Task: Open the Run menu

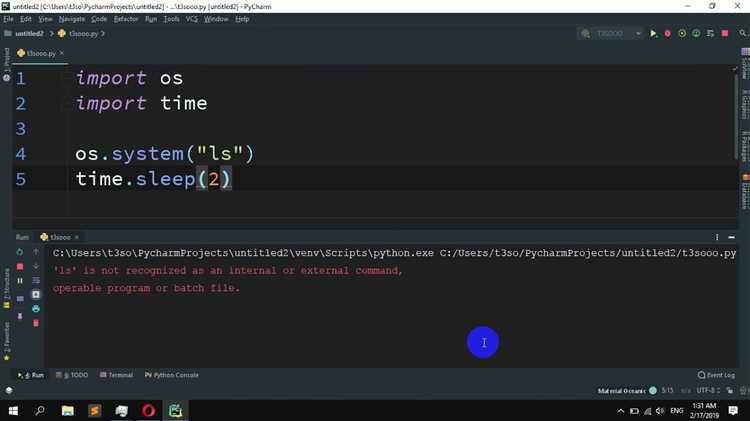Action: pos(151,19)
